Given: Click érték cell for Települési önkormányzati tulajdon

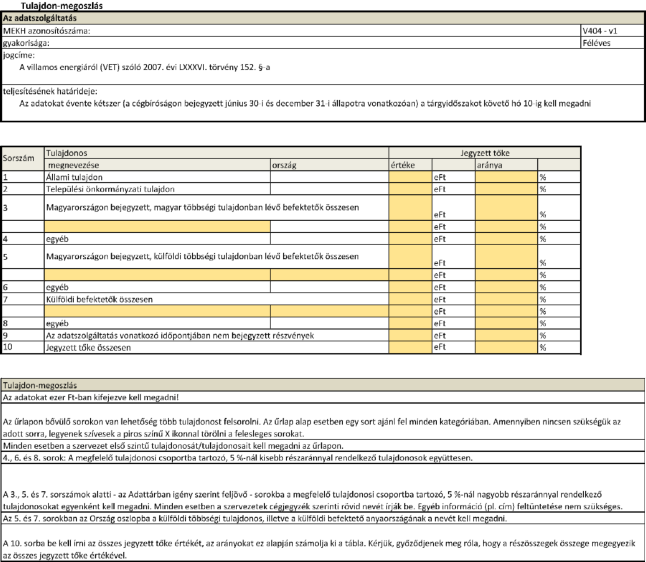Looking at the screenshot, I should pyautogui.click(x=408, y=188).
